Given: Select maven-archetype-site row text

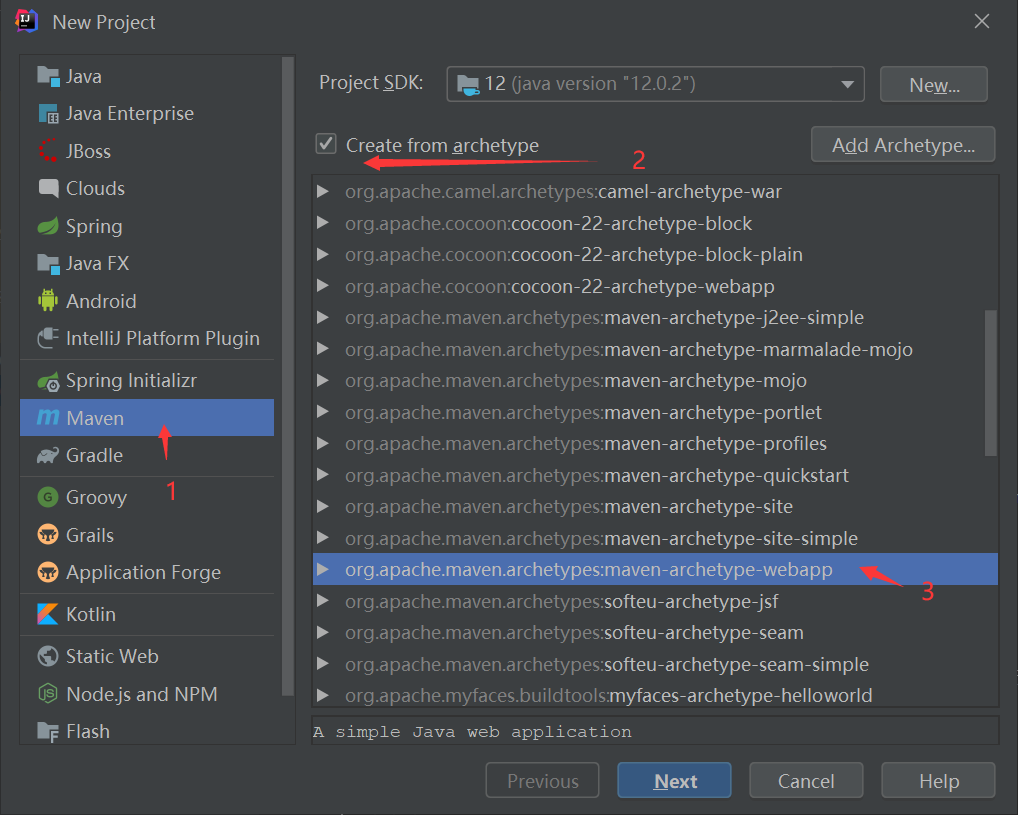Looking at the screenshot, I should pyautogui.click(x=569, y=507).
